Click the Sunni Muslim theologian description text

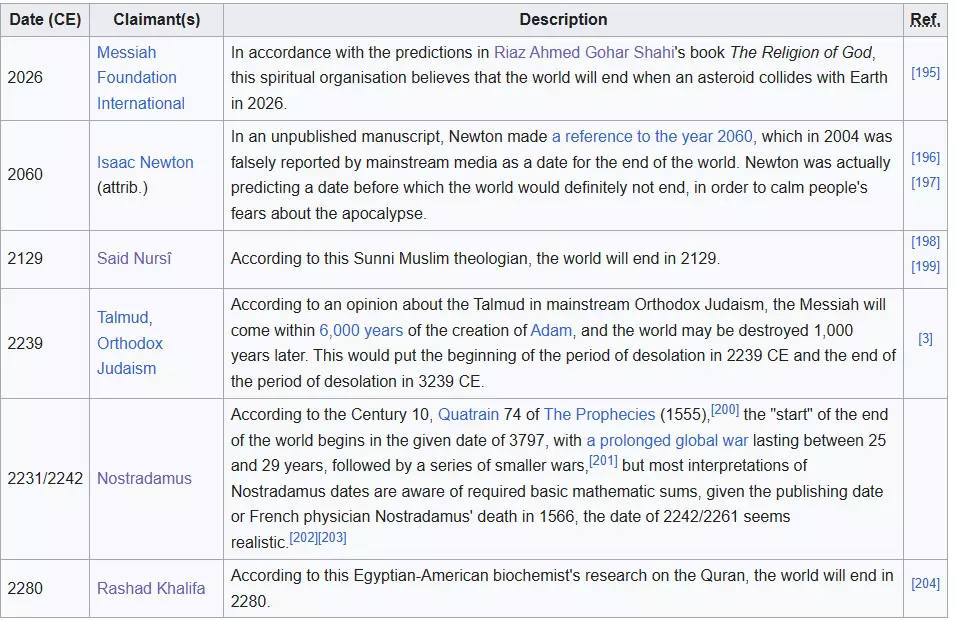click(x=475, y=258)
